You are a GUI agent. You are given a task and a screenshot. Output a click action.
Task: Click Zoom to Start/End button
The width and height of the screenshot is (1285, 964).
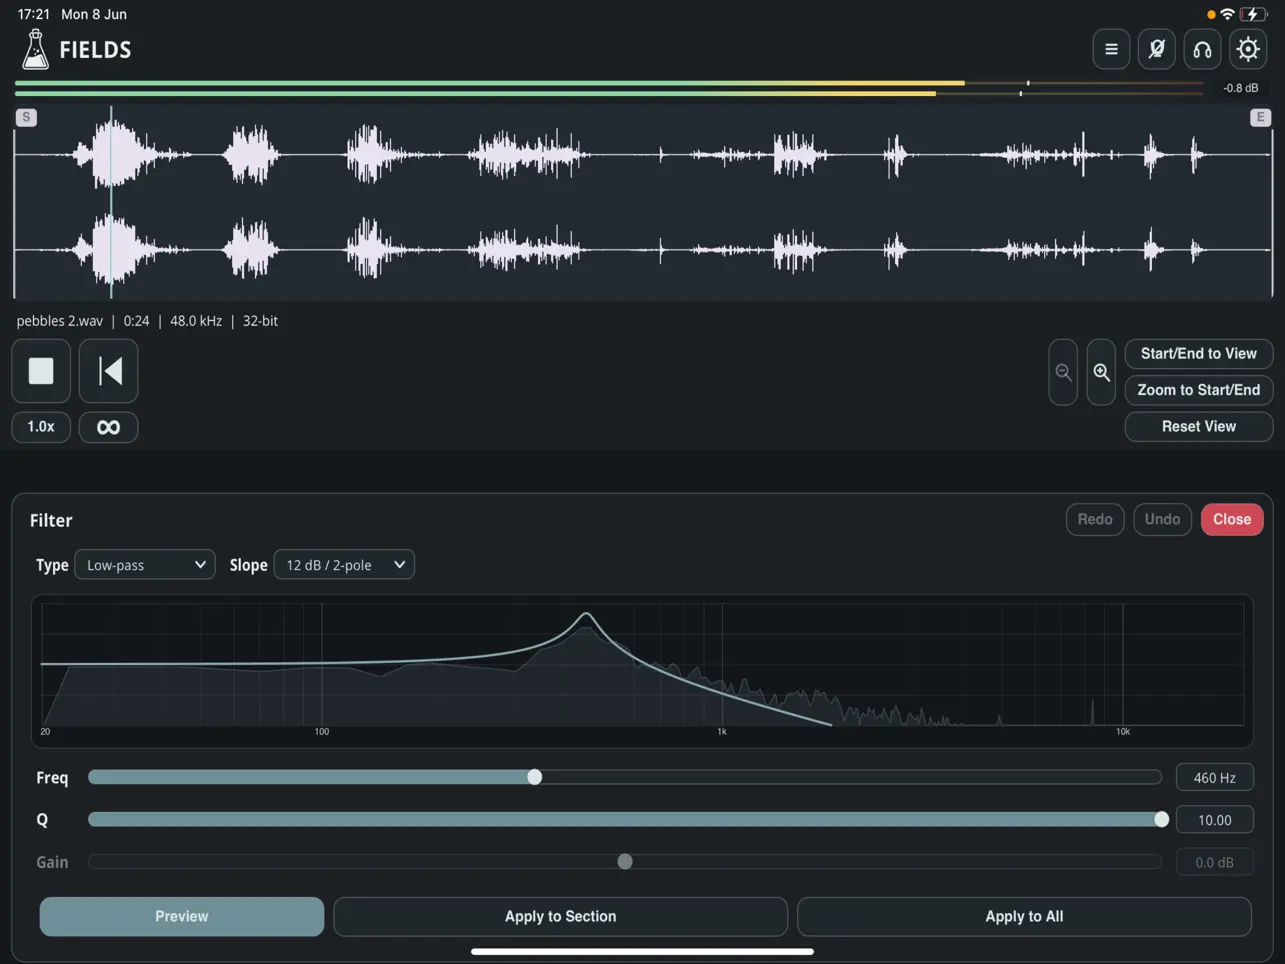click(1199, 390)
